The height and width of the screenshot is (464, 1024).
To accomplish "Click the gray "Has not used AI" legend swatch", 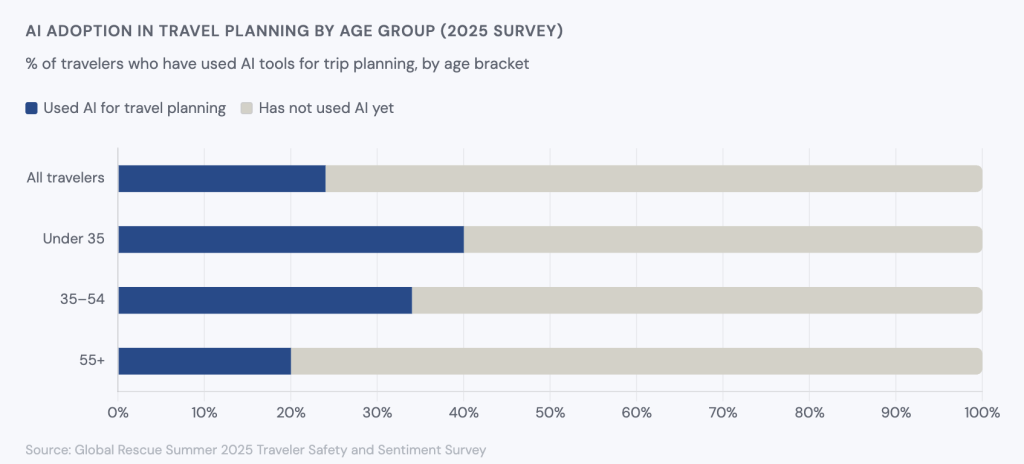I will click(x=247, y=108).
